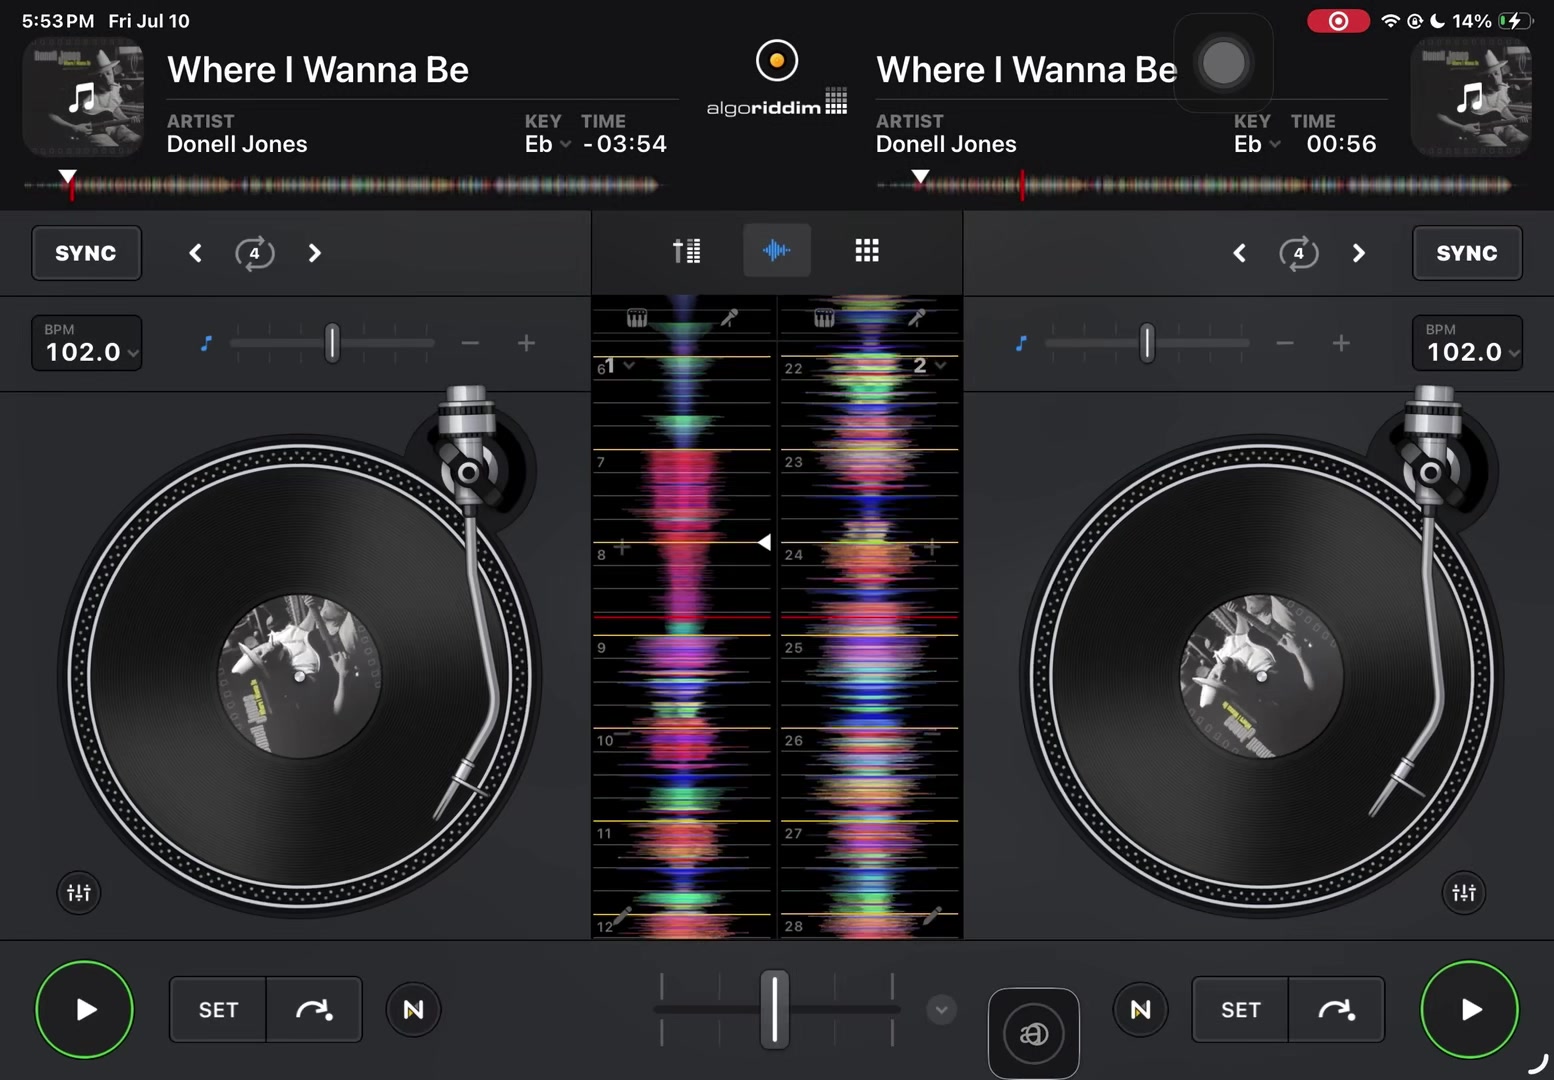Tap the right waveform drum pad icon

pos(824,318)
